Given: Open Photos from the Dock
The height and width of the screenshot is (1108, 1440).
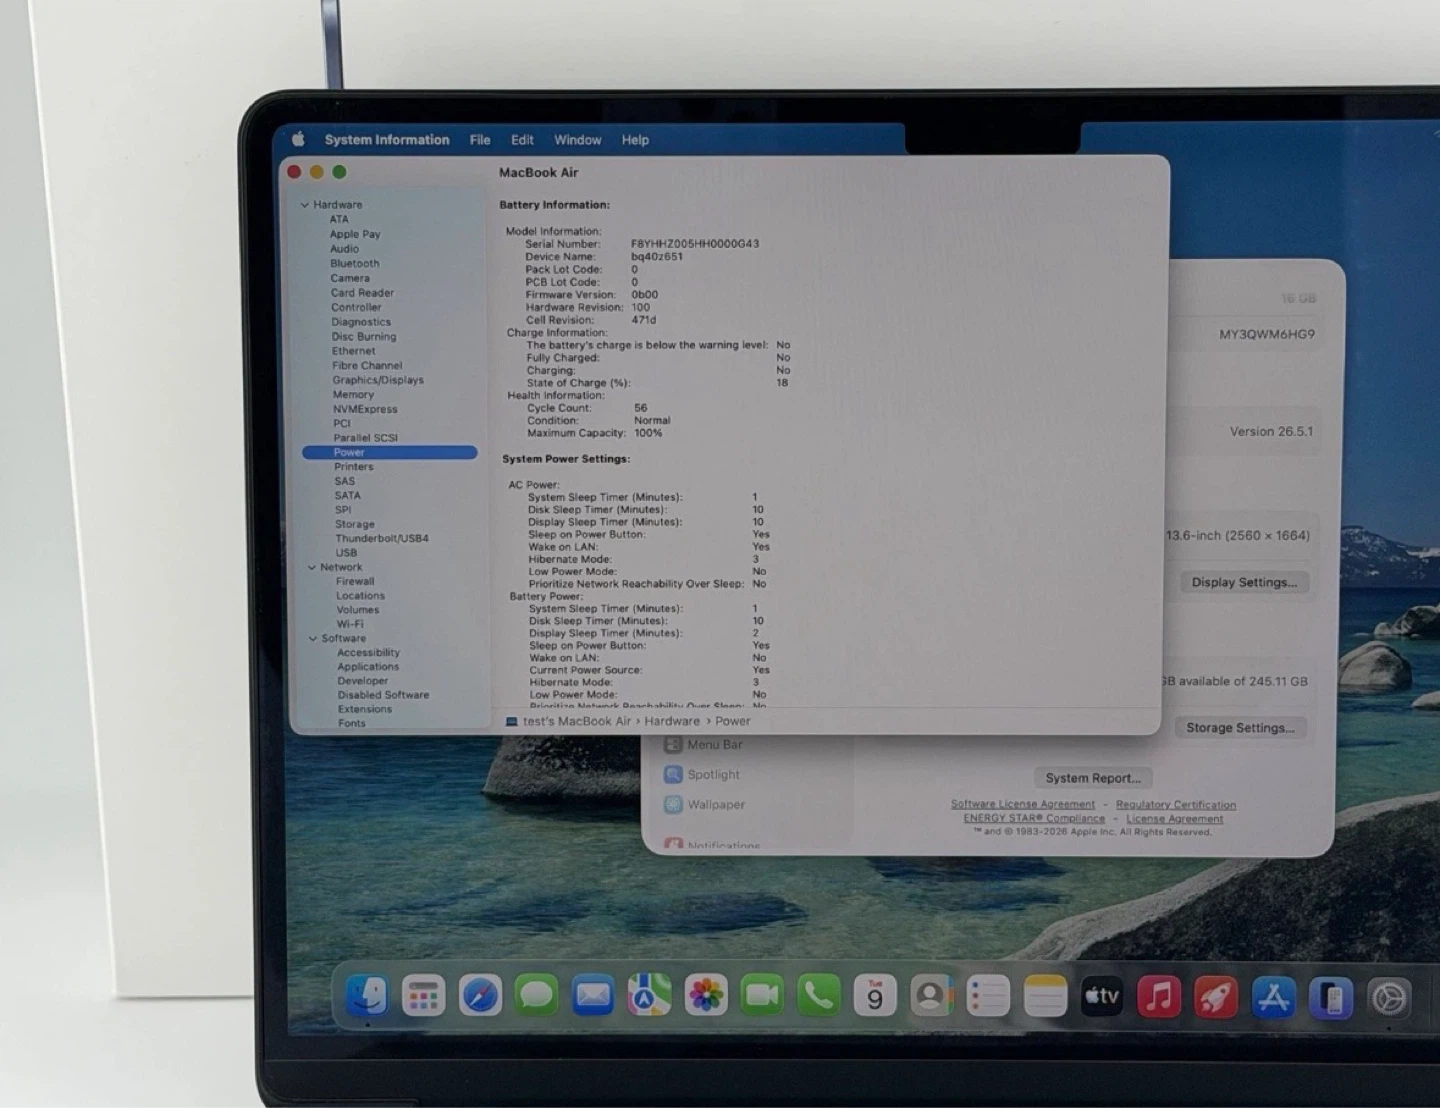Looking at the screenshot, I should click(706, 996).
